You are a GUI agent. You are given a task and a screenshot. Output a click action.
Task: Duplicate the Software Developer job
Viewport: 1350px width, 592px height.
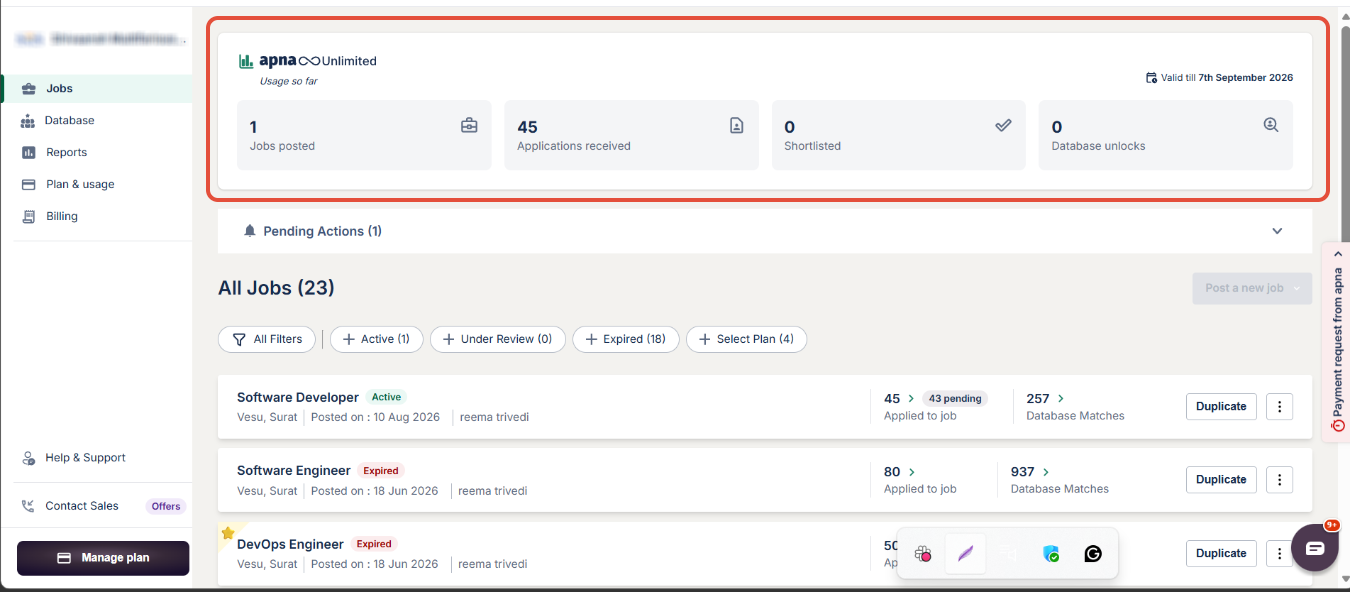coord(1221,406)
